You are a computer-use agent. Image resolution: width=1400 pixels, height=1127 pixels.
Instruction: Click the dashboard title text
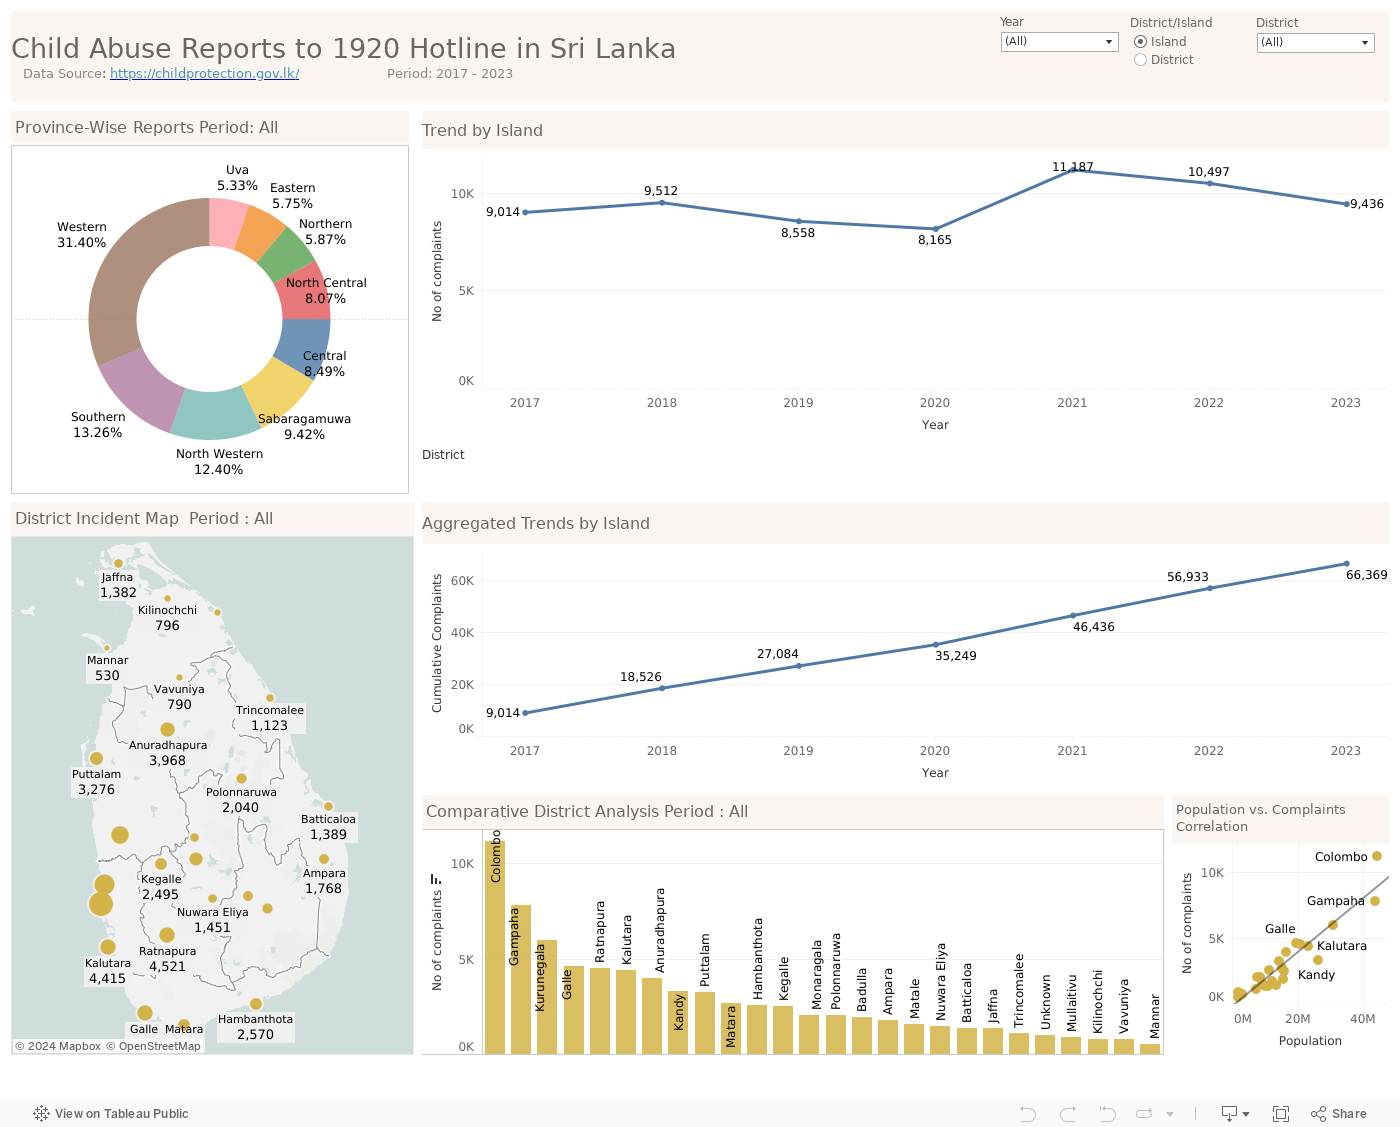[x=343, y=48]
